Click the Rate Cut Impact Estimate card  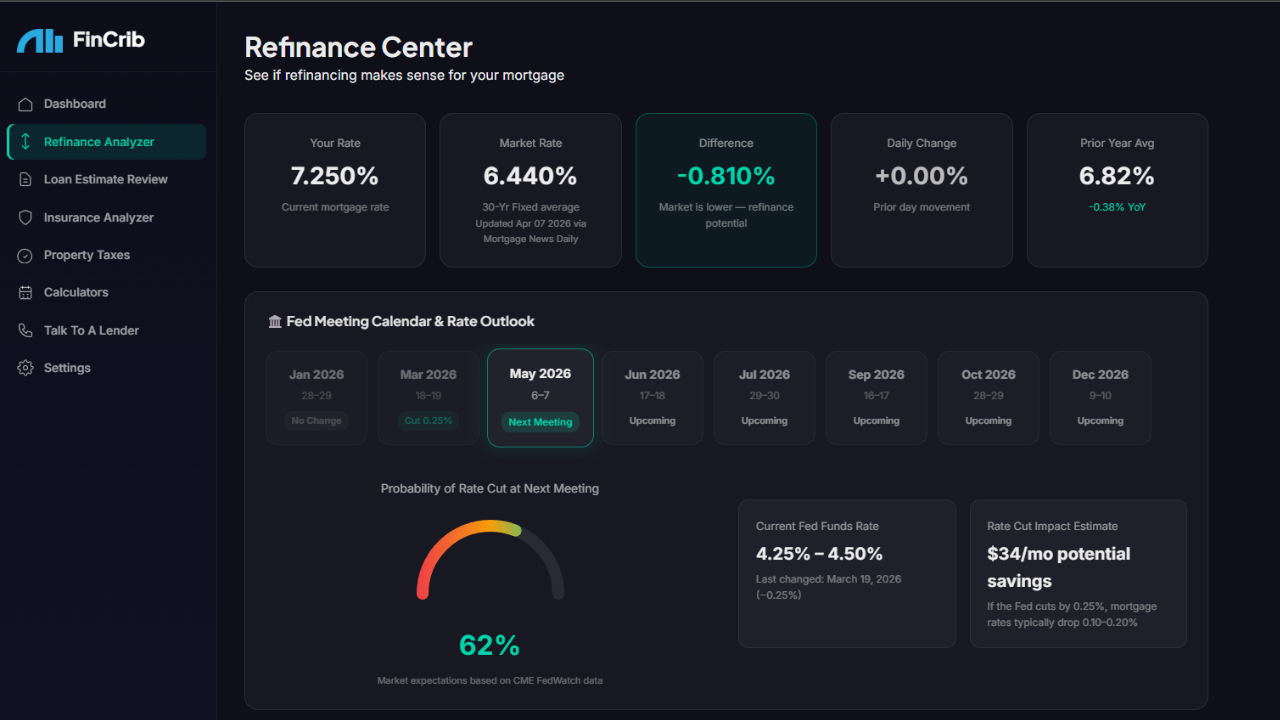pyautogui.click(x=1078, y=574)
